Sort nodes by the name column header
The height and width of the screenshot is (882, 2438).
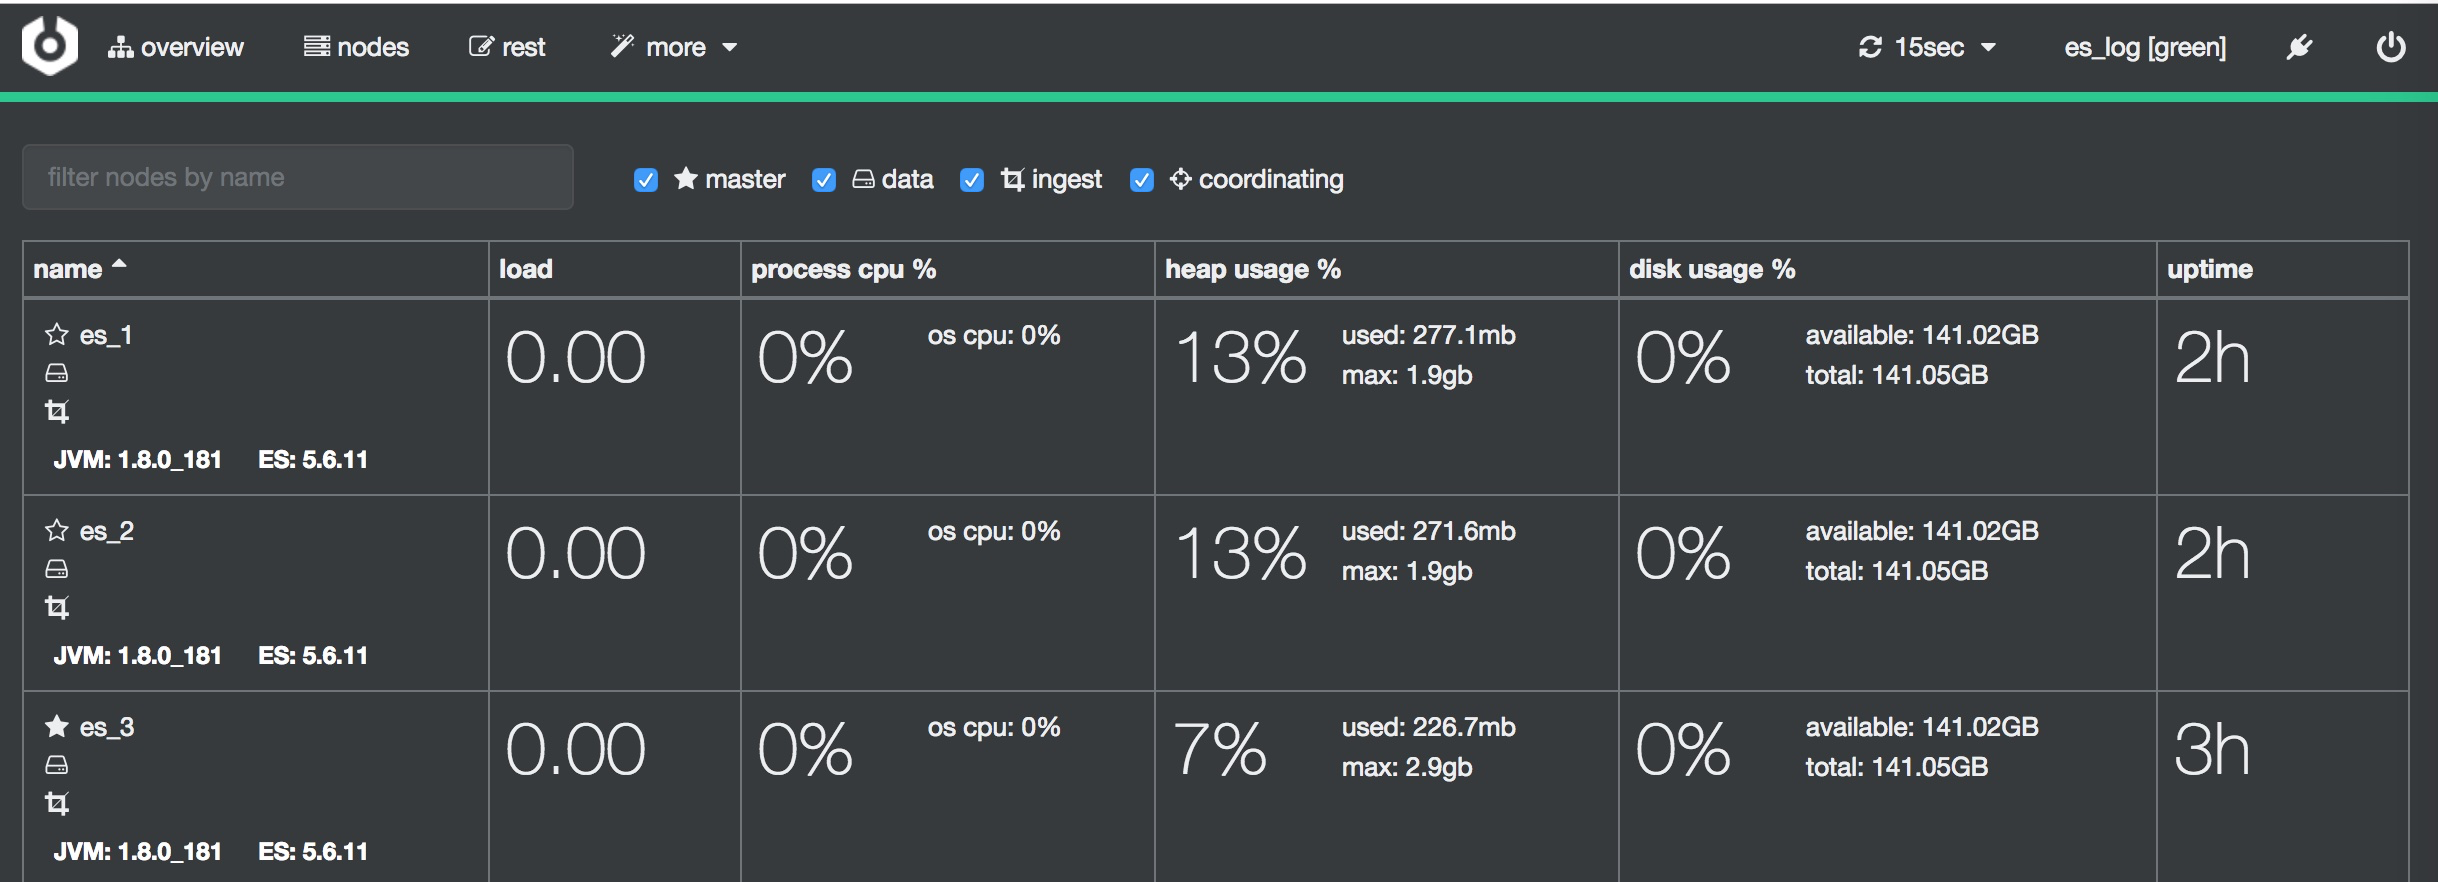coord(68,269)
